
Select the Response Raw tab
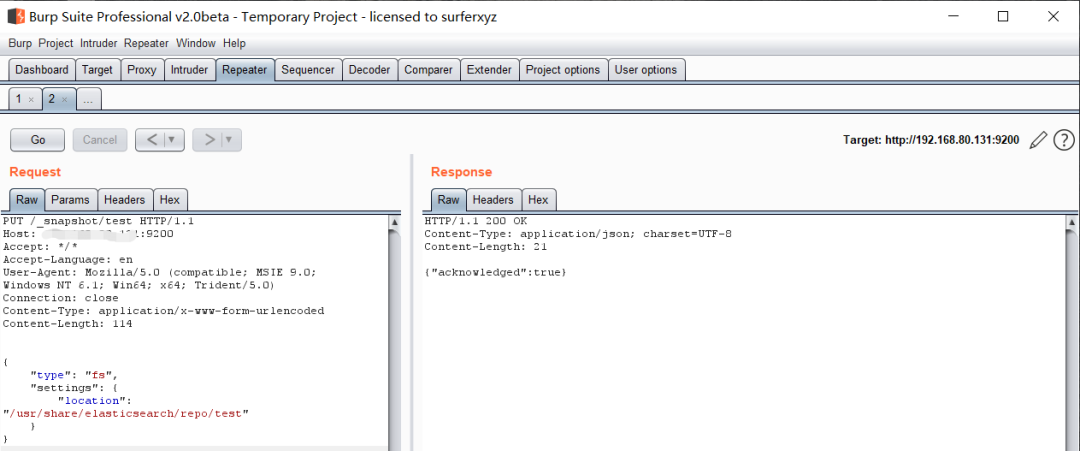click(x=448, y=200)
